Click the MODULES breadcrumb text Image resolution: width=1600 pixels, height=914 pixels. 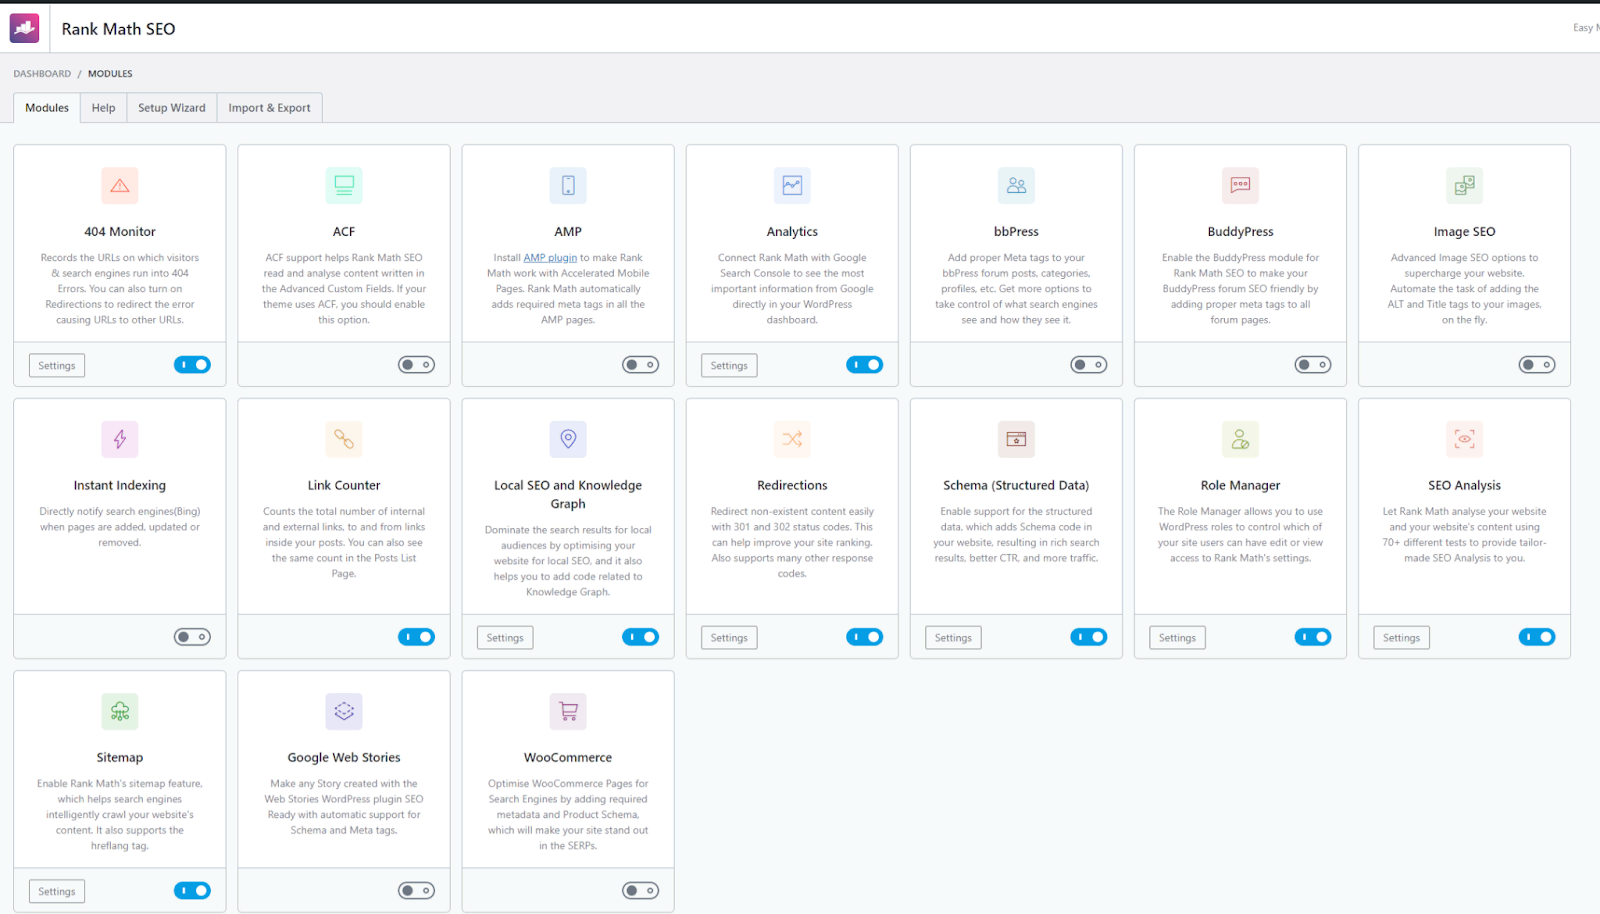tap(110, 74)
